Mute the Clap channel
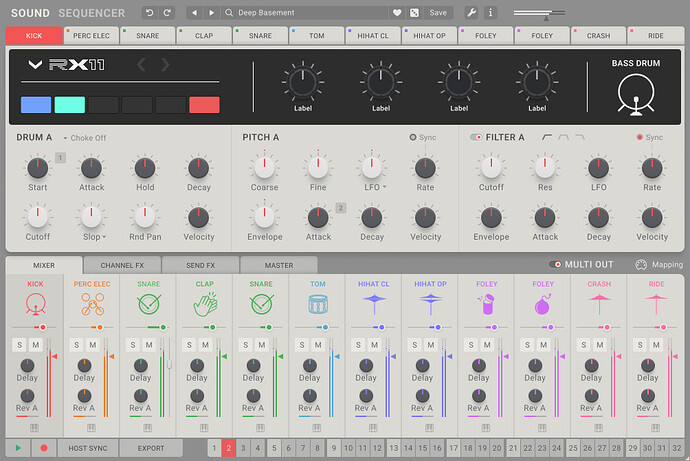 pyautogui.click(x=205, y=345)
